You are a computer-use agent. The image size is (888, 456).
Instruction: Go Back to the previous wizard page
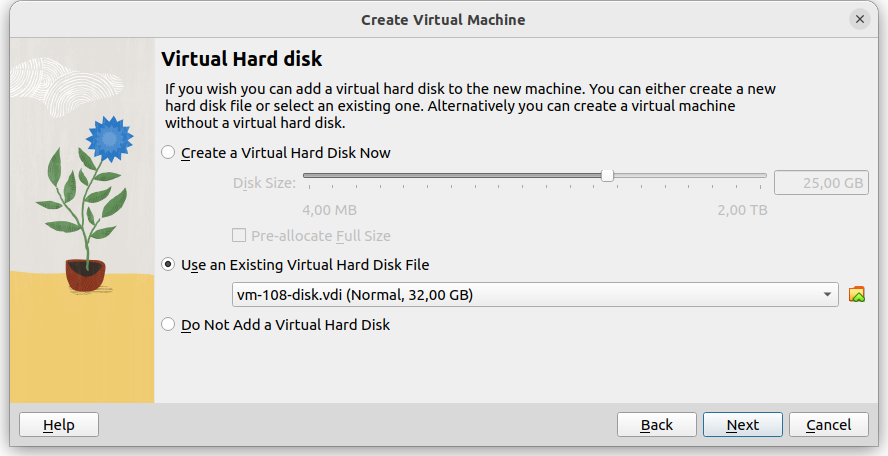click(656, 425)
